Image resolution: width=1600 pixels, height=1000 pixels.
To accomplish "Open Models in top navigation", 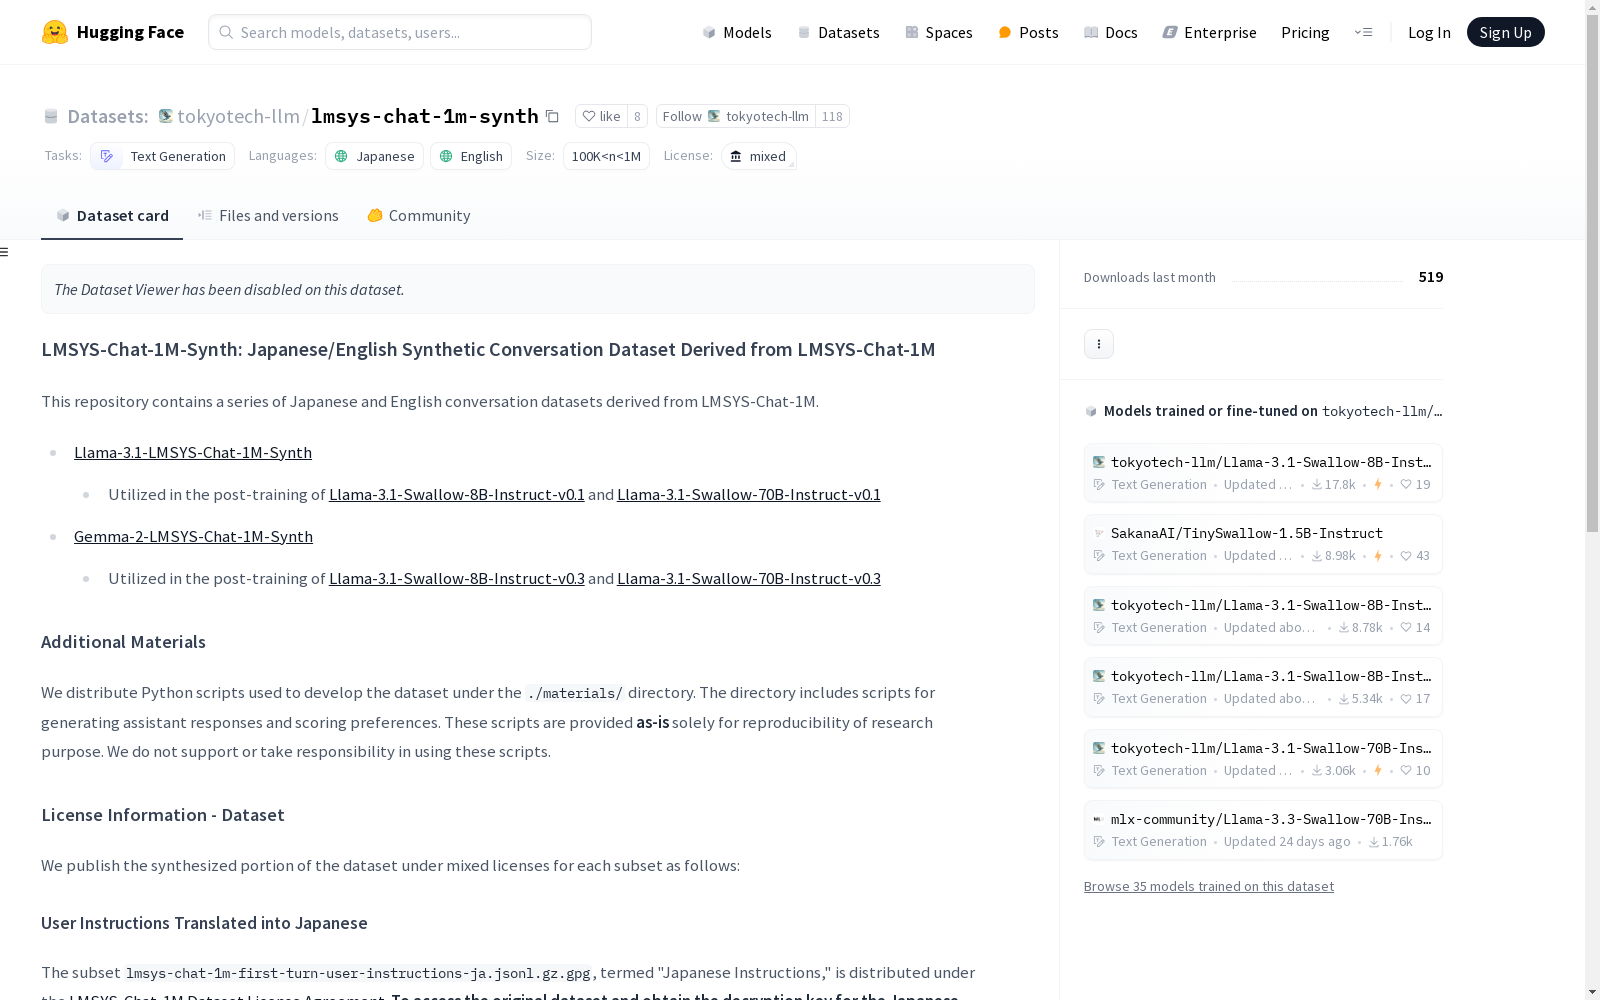I will pos(737,32).
